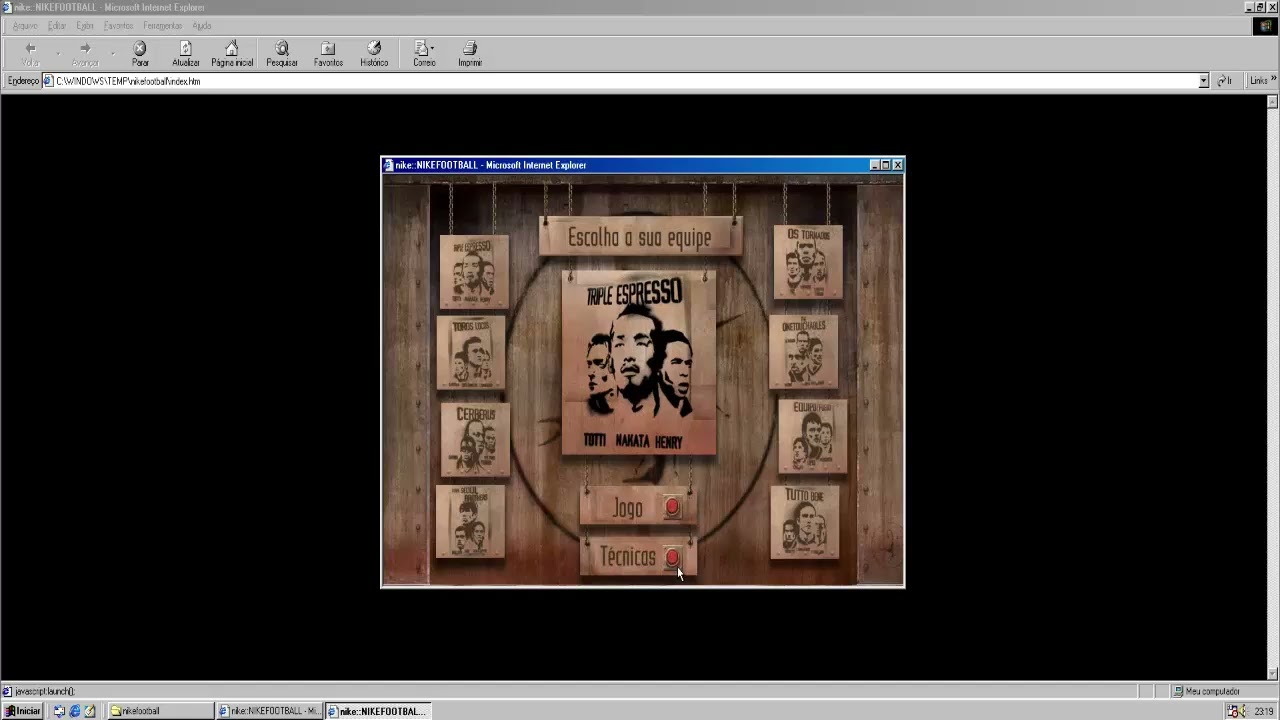Click the Jogo sign label

(x=628, y=509)
